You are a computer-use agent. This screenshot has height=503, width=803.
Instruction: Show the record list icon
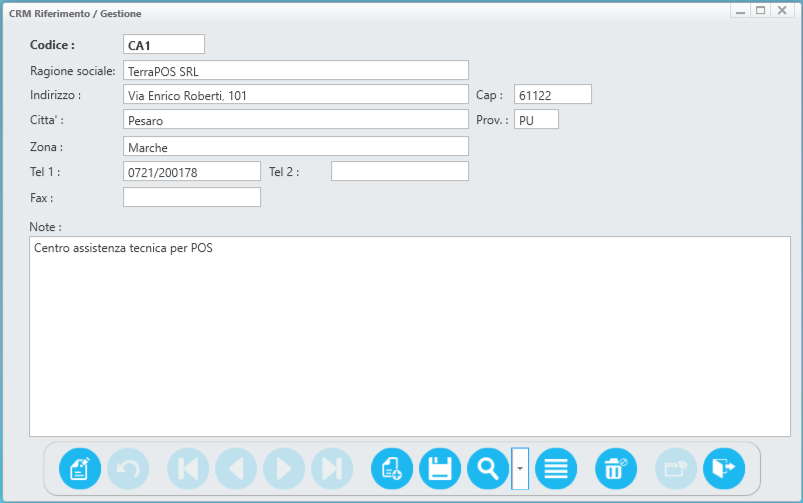(x=556, y=468)
